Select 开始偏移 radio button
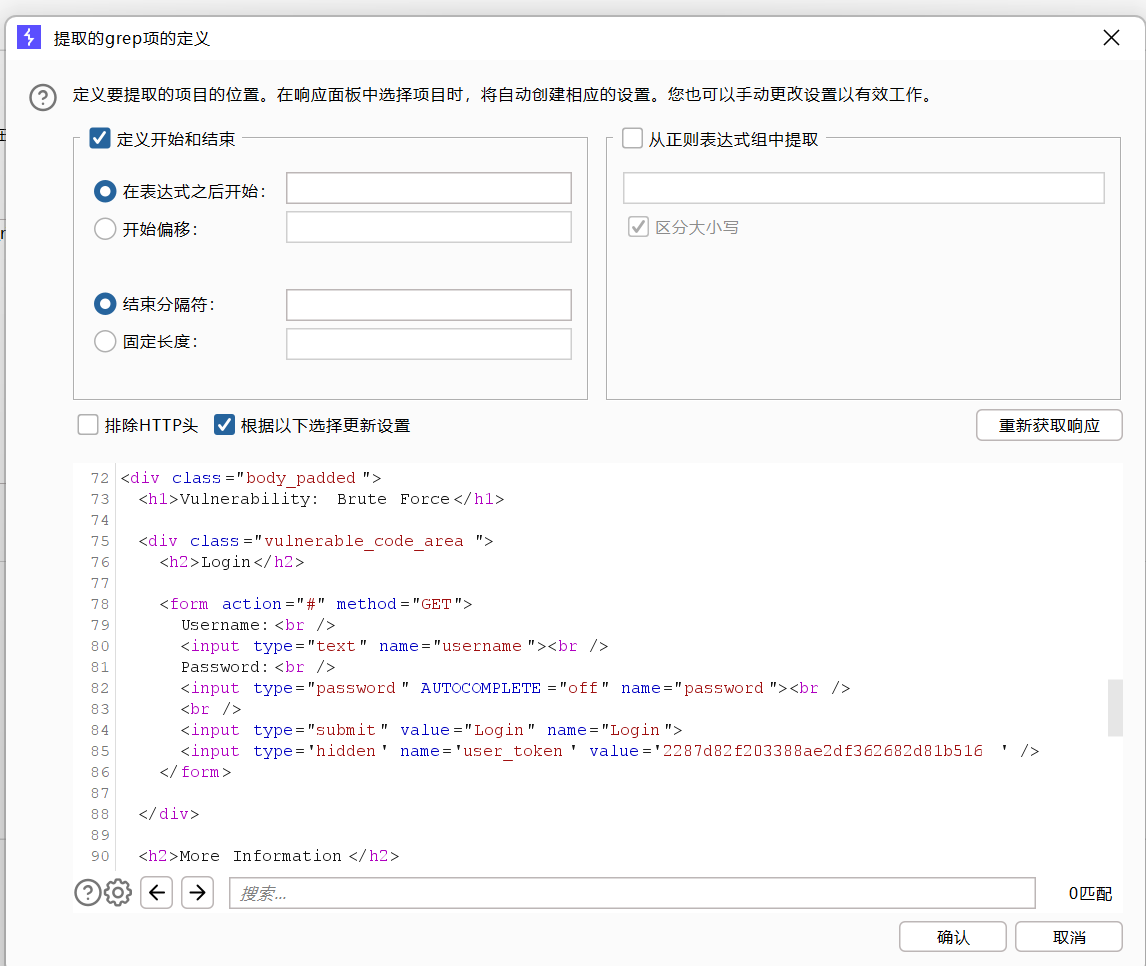Screen dimensions: 1146x966 point(105,229)
